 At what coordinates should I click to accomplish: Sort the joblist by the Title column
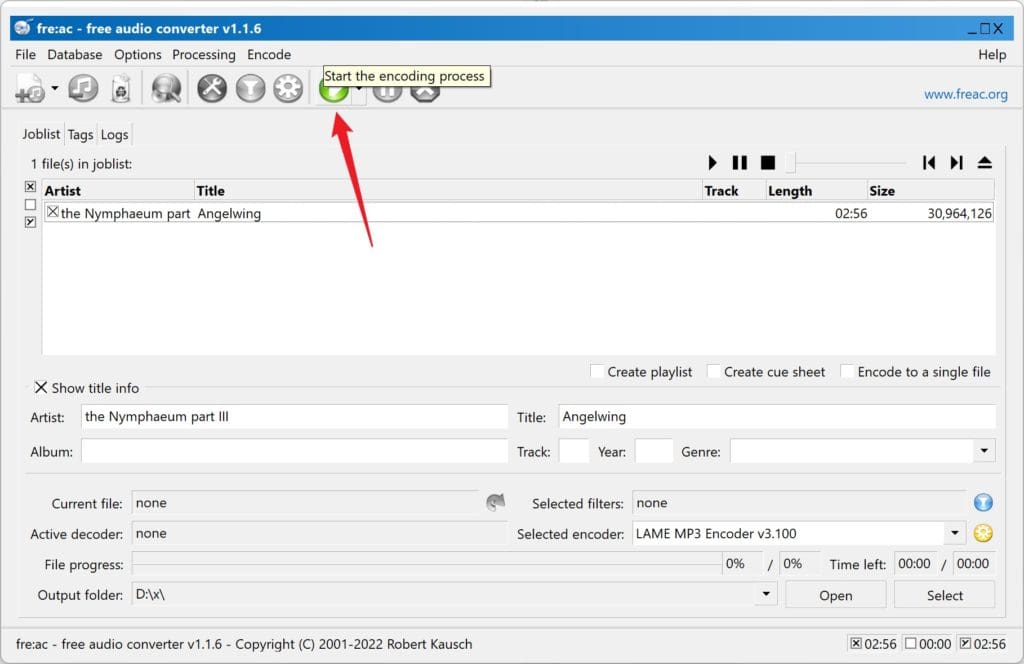click(448, 191)
